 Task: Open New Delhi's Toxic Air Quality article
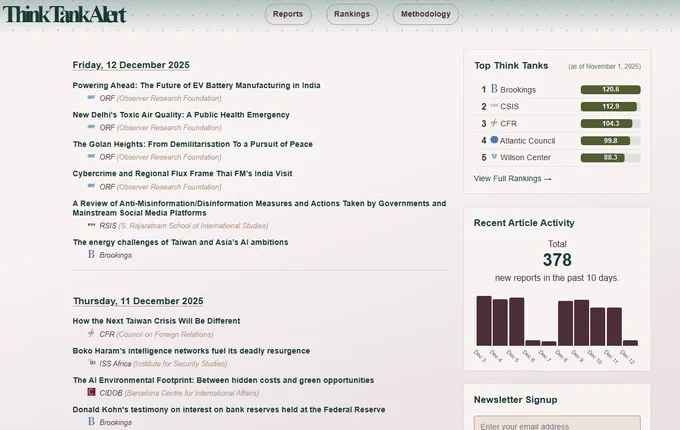click(x=181, y=115)
